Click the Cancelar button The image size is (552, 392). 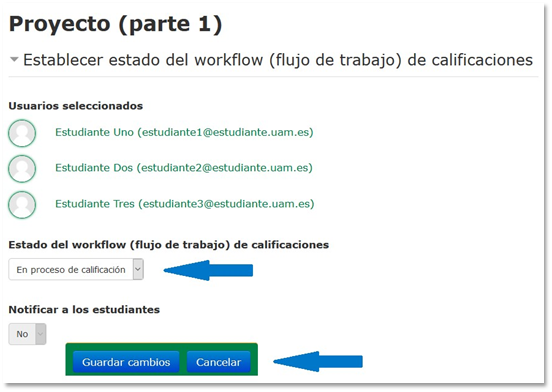(219, 362)
